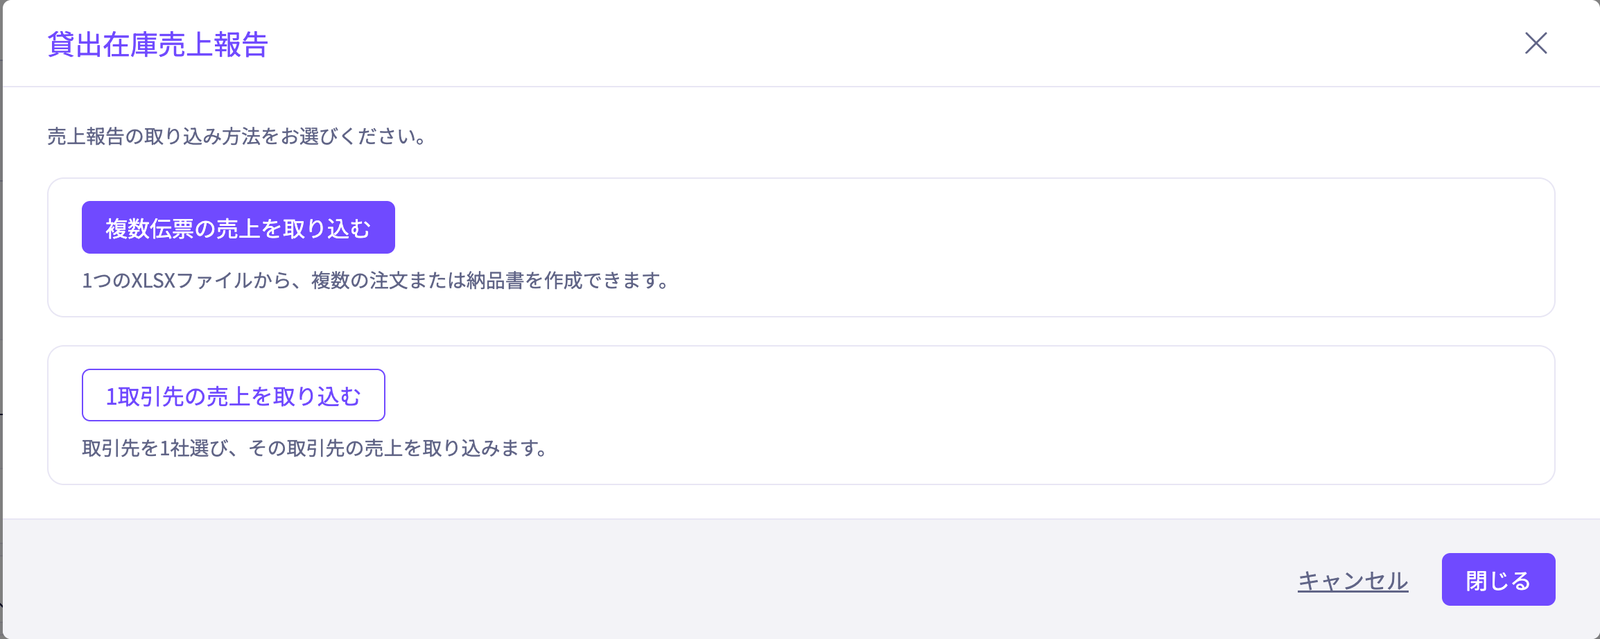This screenshot has width=1600, height=639.
Task: Click the footer space between キャンセル and 閉じる
Action: [1425, 580]
